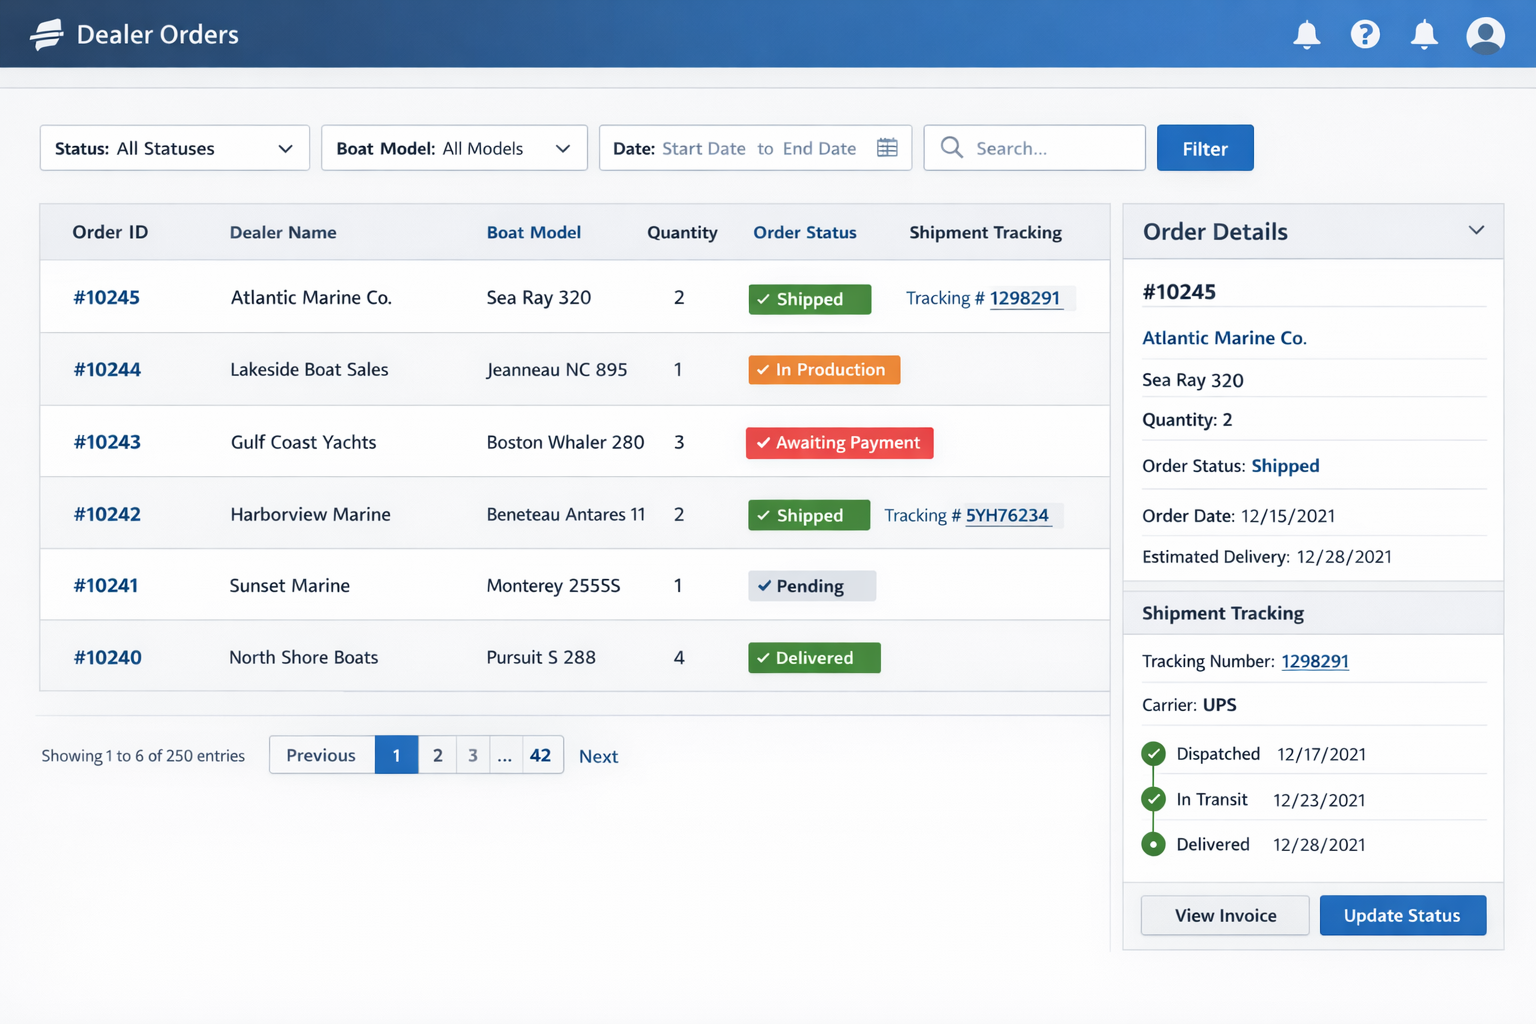Open the Status All Statuses dropdown
Image resolution: width=1536 pixels, height=1024 pixels.
point(175,148)
